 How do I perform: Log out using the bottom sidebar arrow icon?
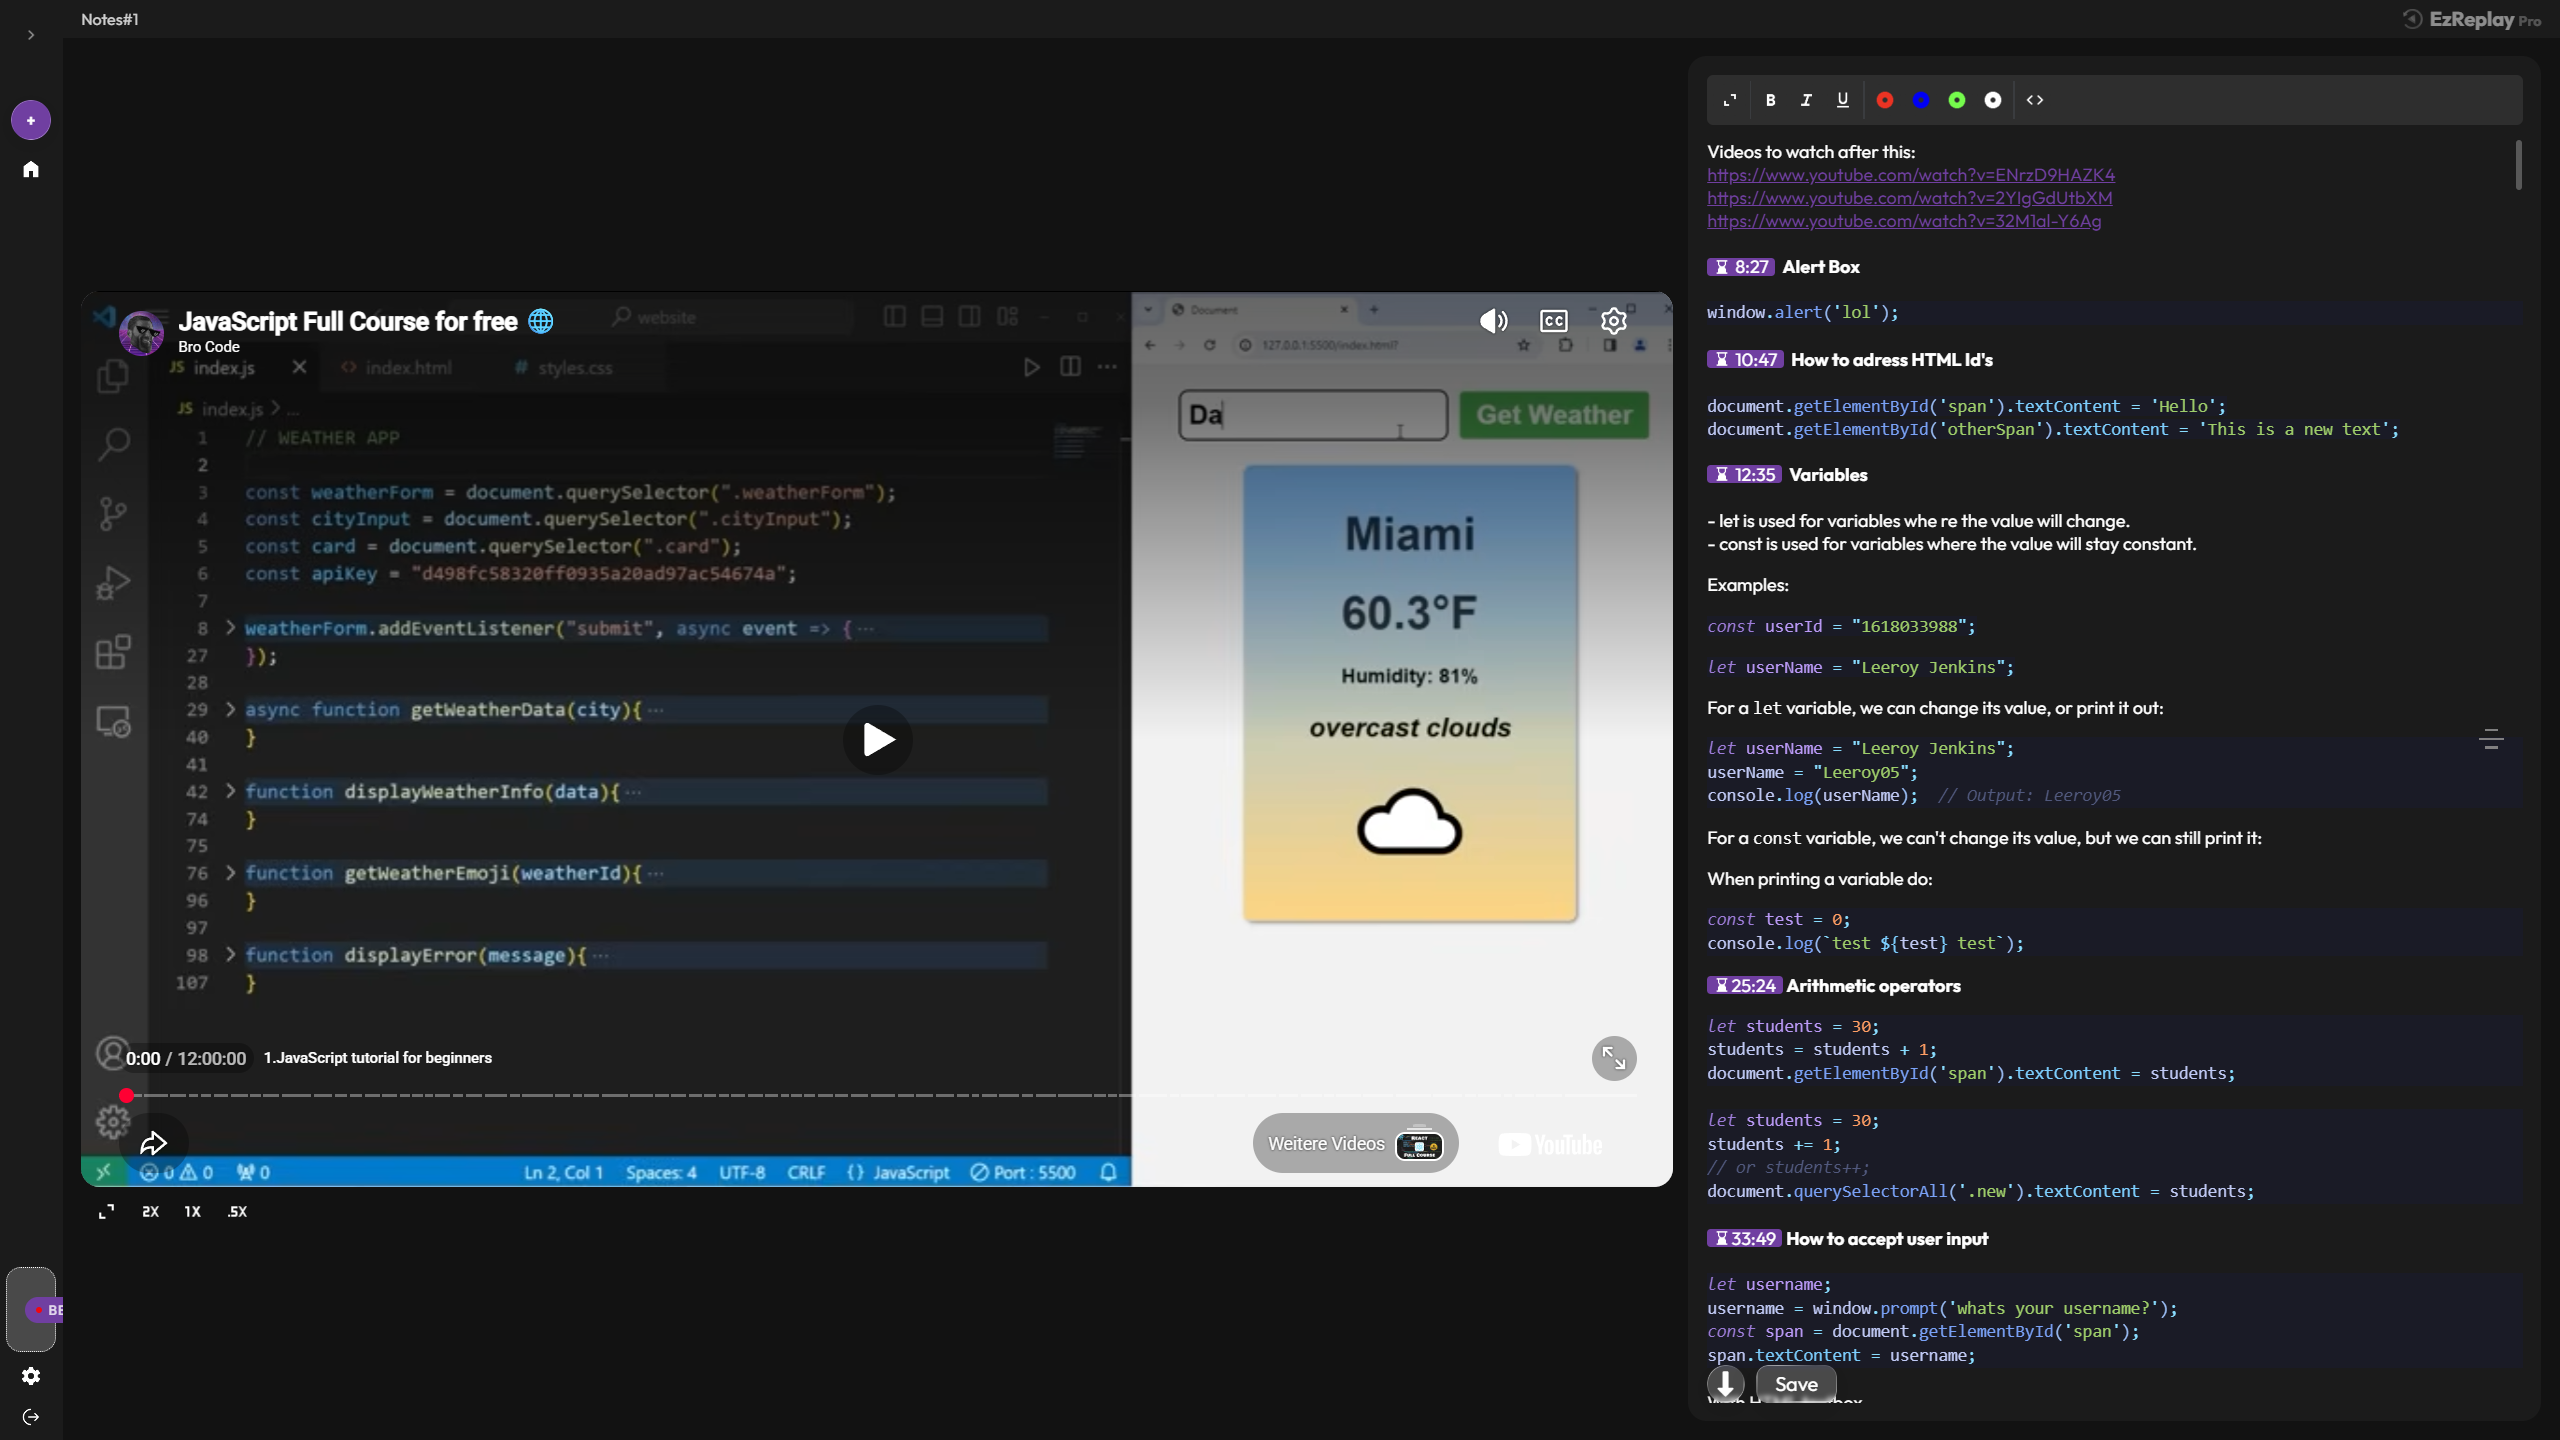click(x=30, y=1416)
